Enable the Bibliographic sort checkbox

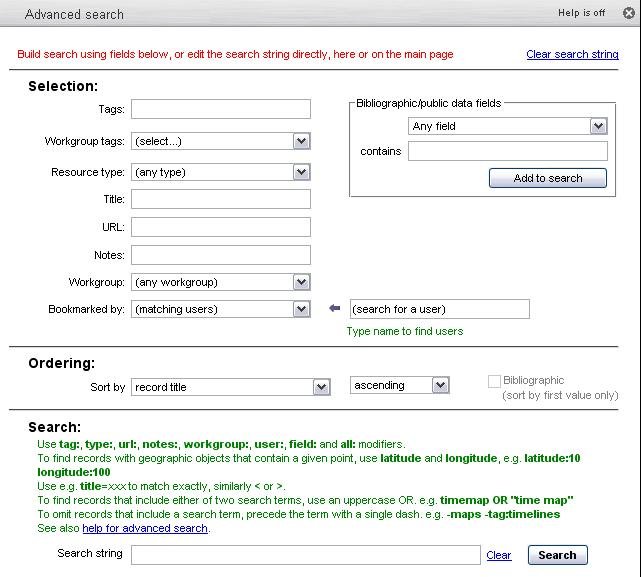(x=494, y=381)
